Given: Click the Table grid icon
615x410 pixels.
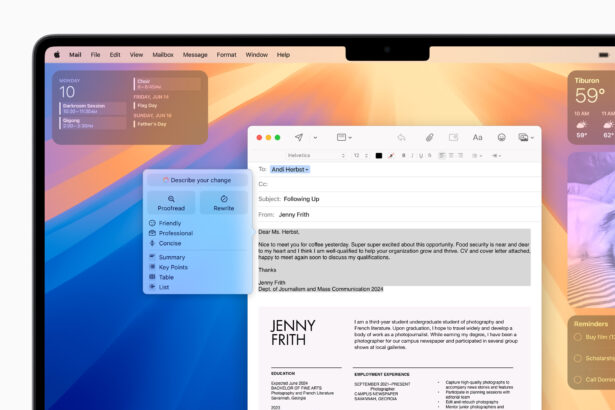Looking at the screenshot, I should pos(152,277).
